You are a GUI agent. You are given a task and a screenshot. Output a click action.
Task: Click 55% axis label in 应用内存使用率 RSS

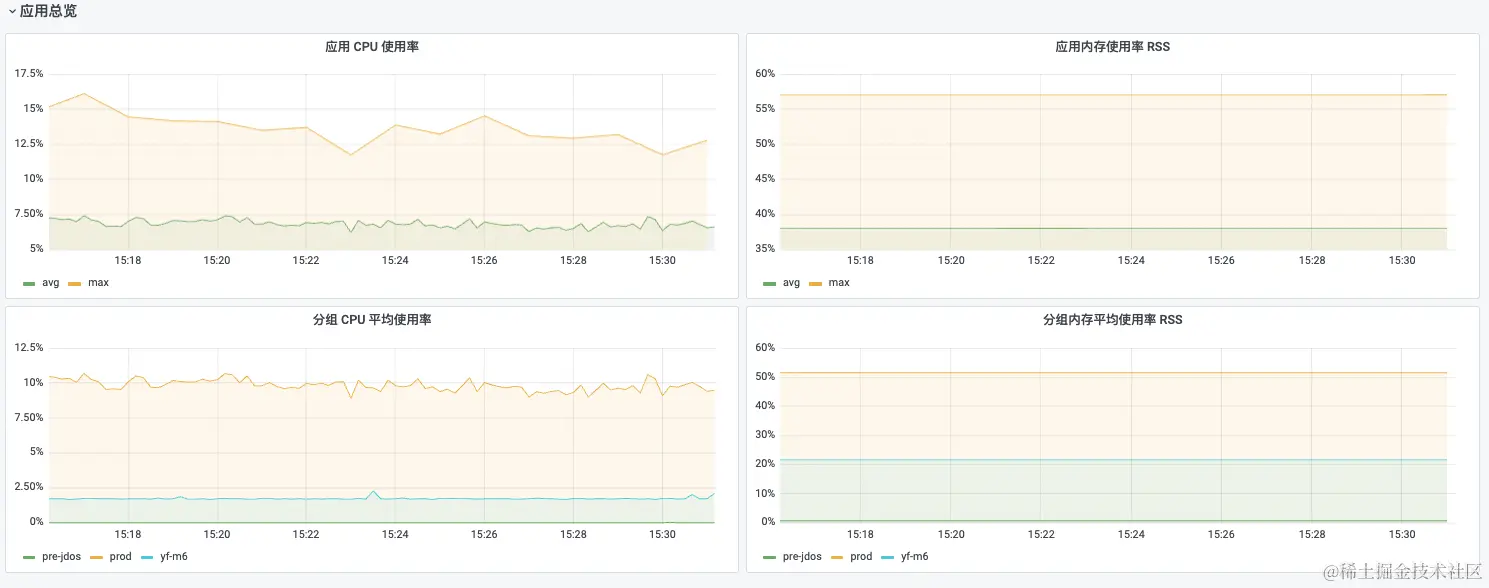[x=765, y=109]
